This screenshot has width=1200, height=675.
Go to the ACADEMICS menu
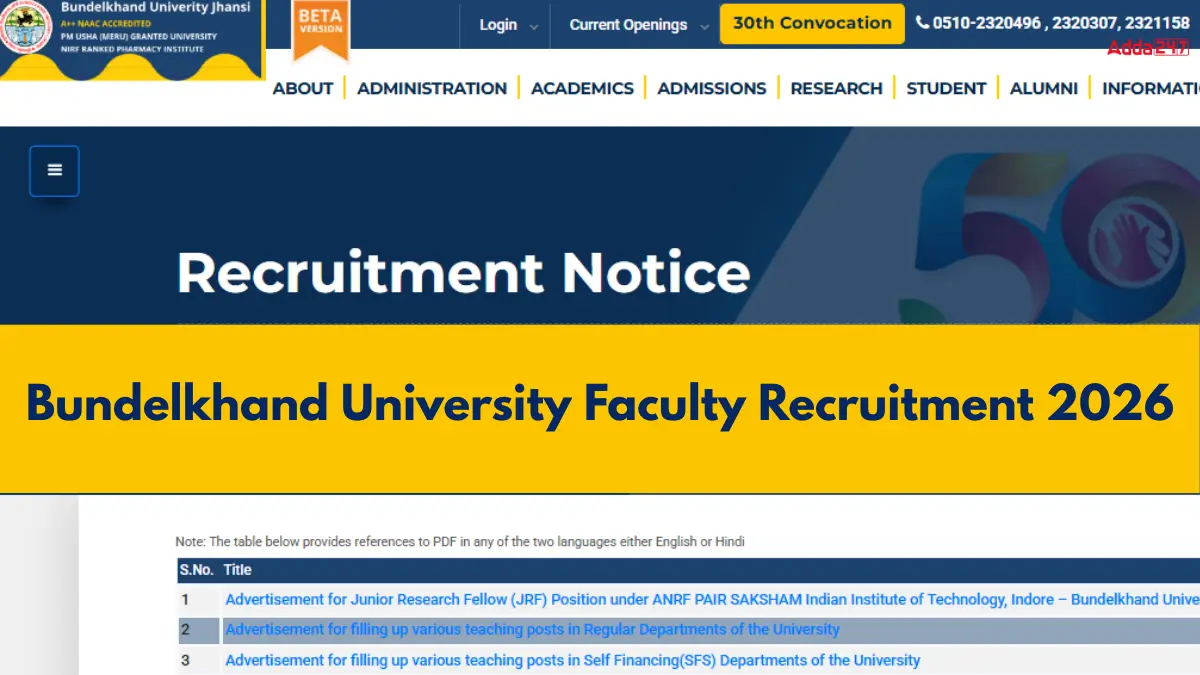click(x=582, y=88)
